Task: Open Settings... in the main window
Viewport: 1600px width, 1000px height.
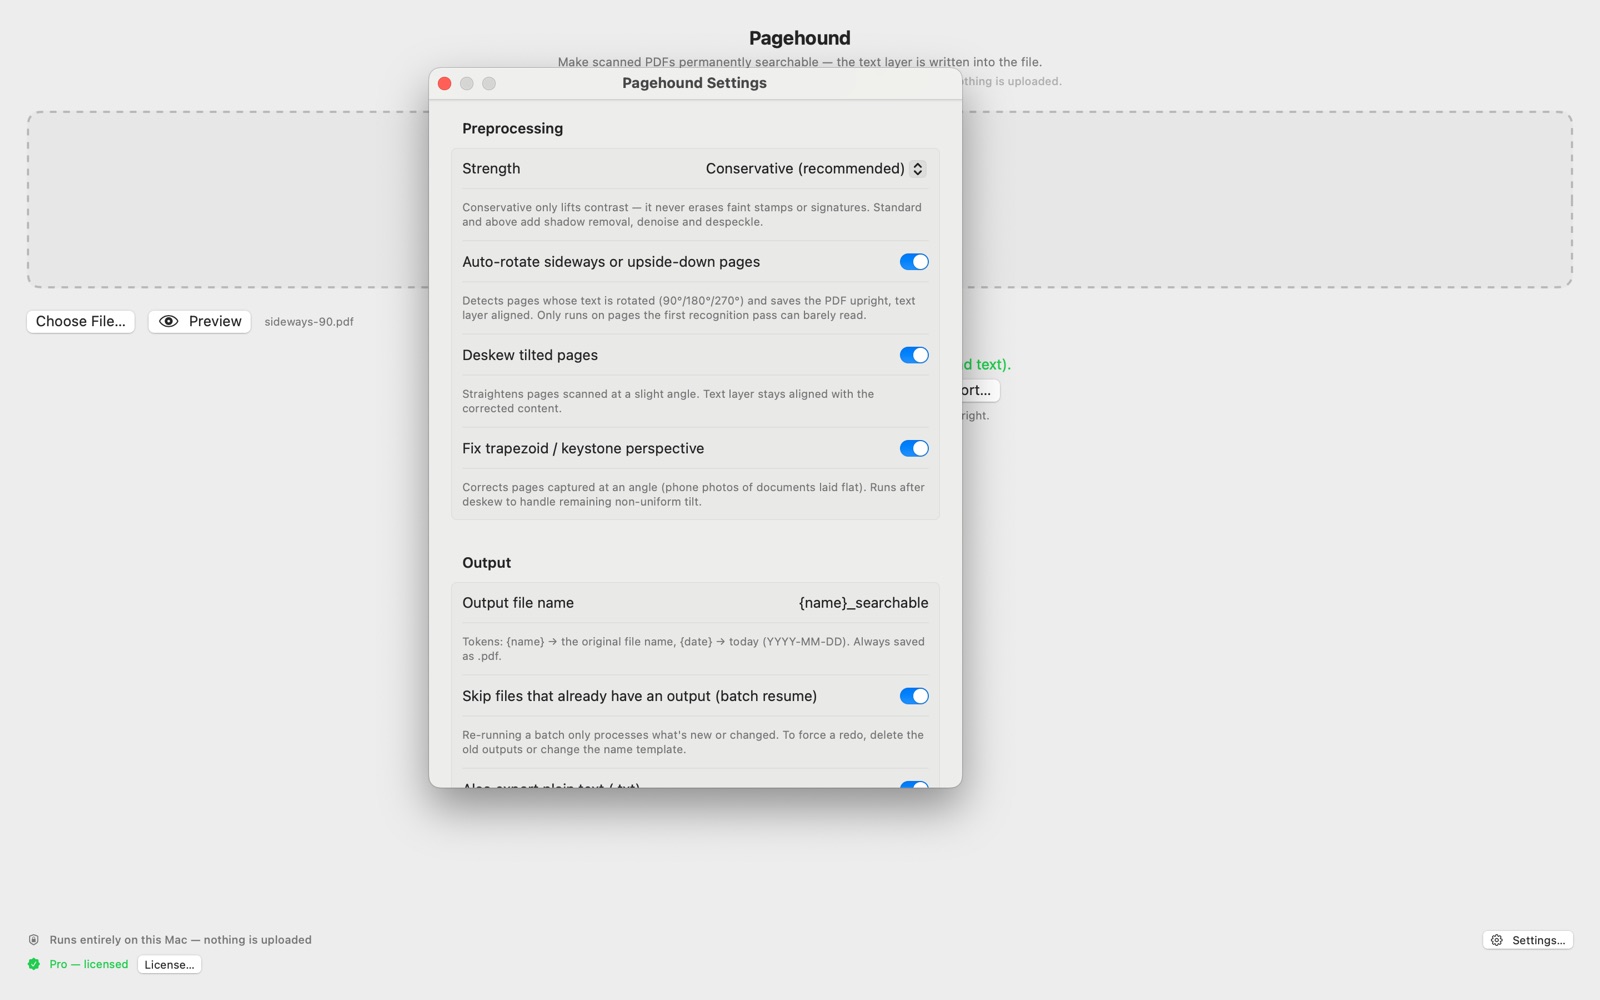Action: tap(1528, 940)
